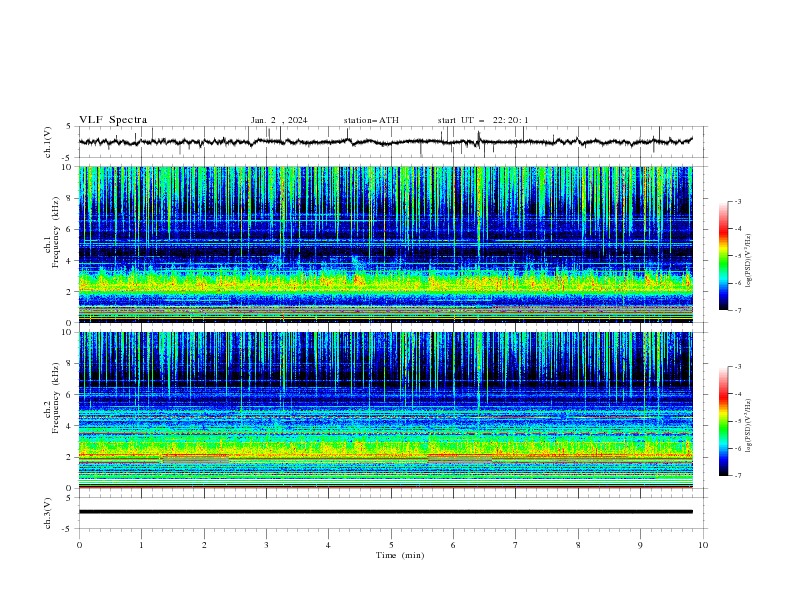Click time axis tick label "8"
792x612 pixels.
578,545
